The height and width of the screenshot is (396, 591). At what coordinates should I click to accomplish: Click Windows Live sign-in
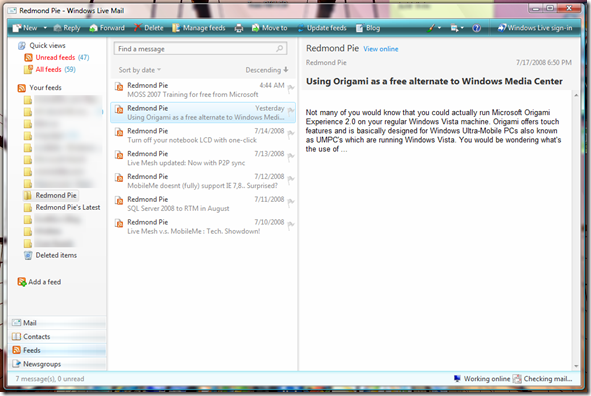535,28
